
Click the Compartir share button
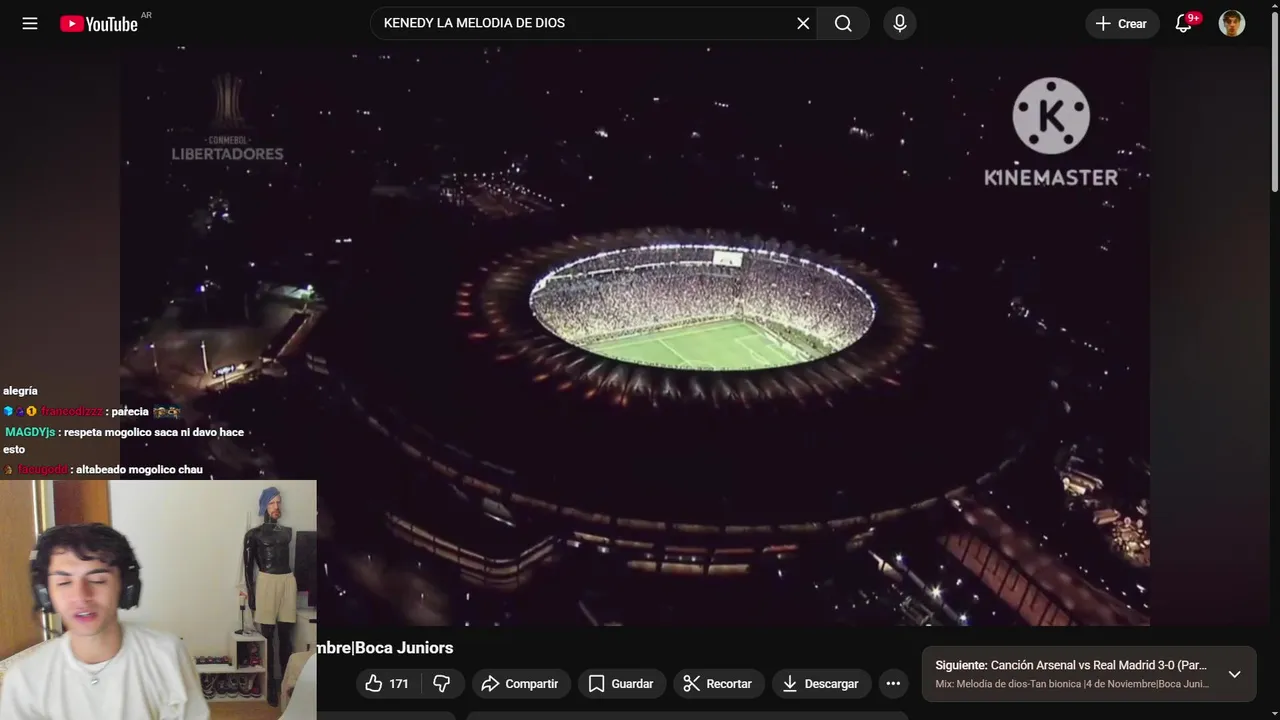(x=520, y=683)
